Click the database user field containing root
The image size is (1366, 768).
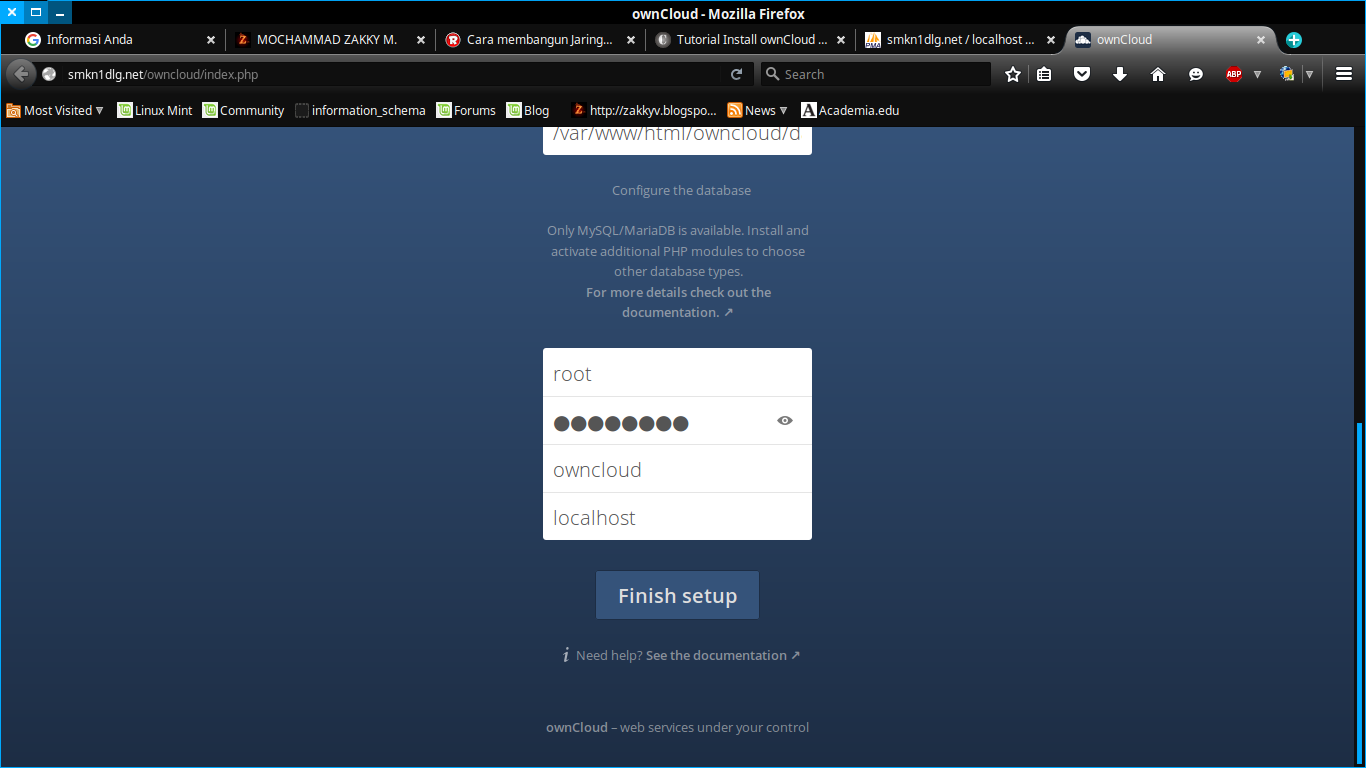coord(677,373)
